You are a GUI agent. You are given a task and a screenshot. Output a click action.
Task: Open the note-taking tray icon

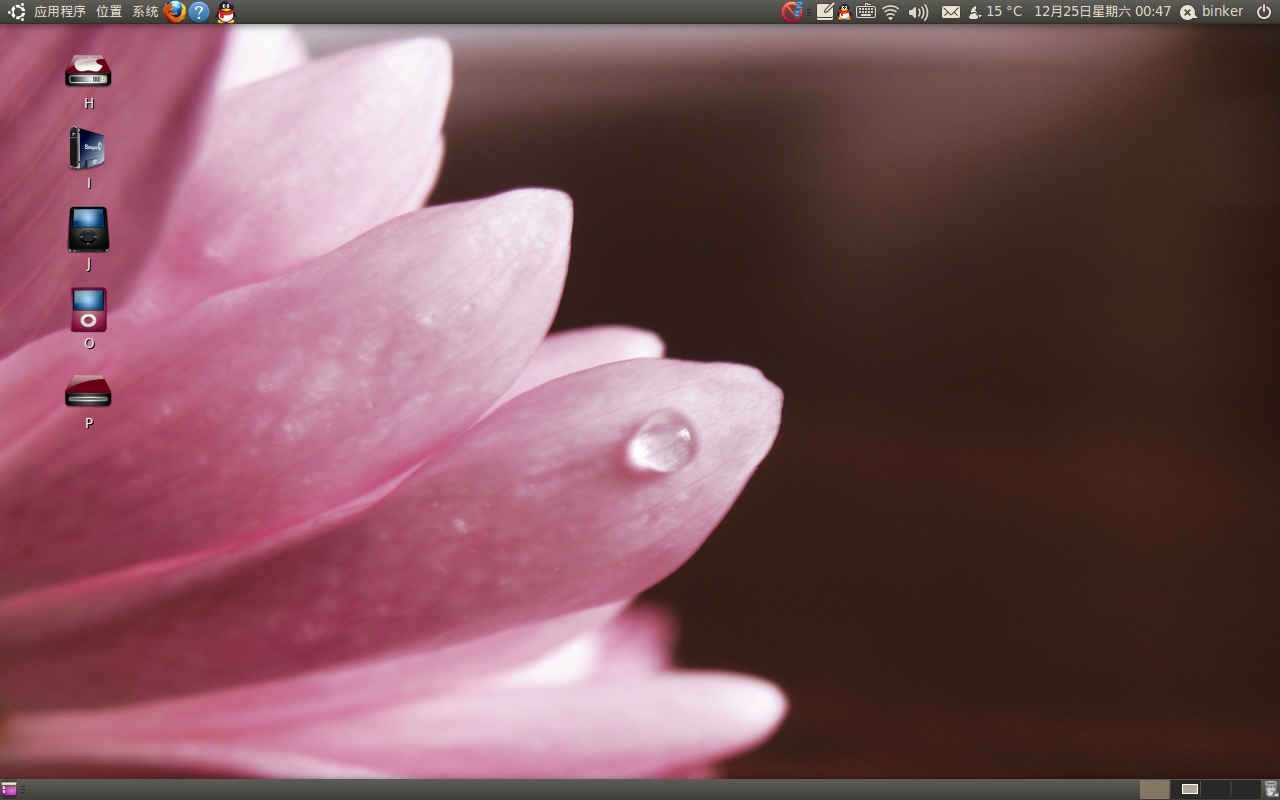825,12
